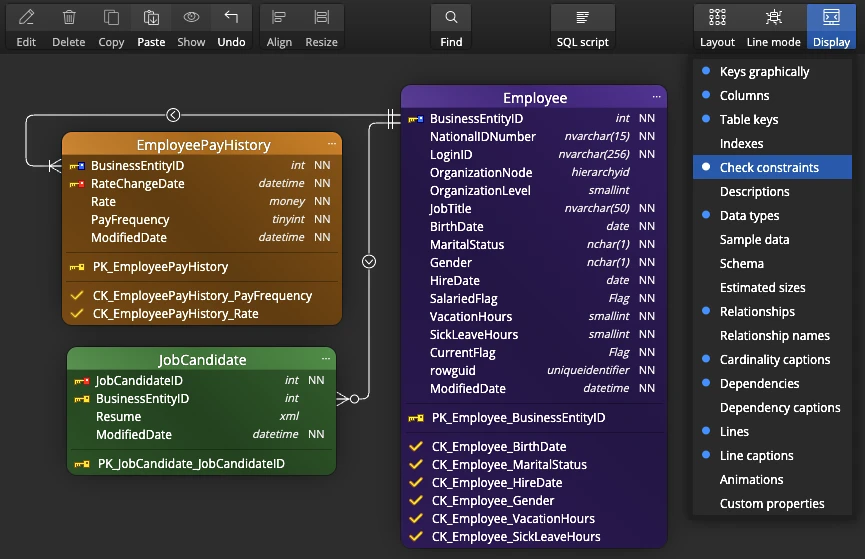
Task: Select the PayFrequency column
Action: [202, 220]
